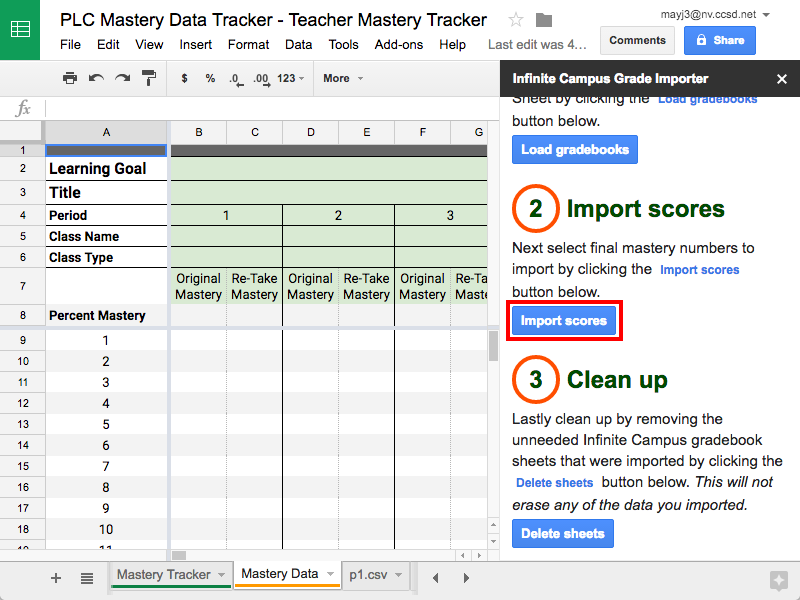View the Last edit was history link

[537, 44]
